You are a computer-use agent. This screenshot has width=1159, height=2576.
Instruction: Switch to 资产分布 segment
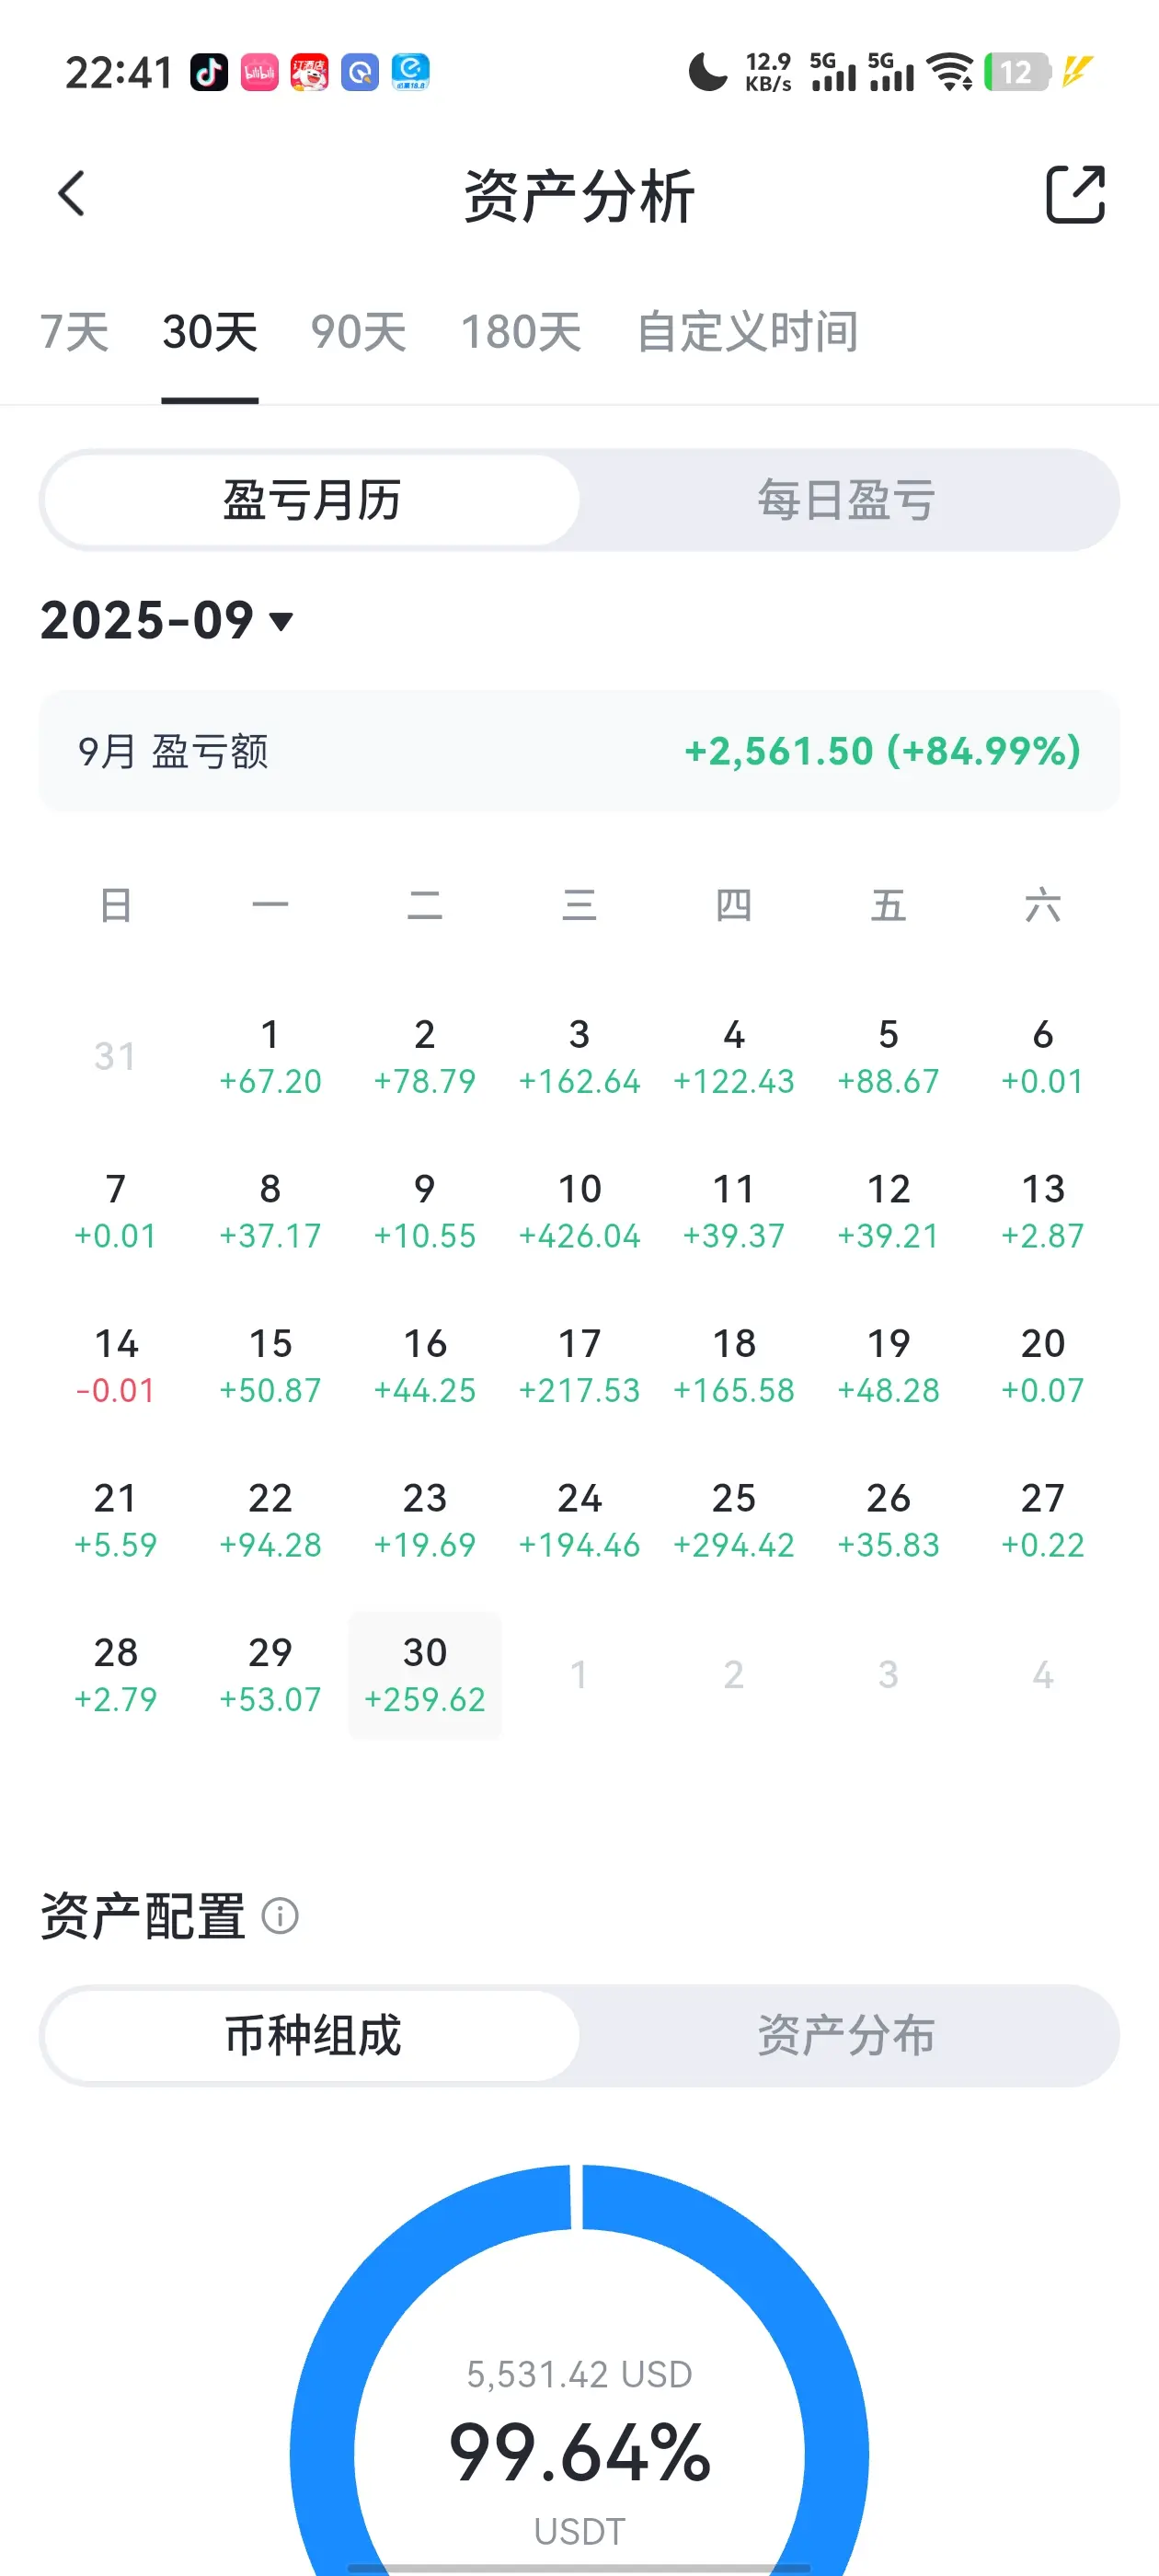pos(847,2035)
